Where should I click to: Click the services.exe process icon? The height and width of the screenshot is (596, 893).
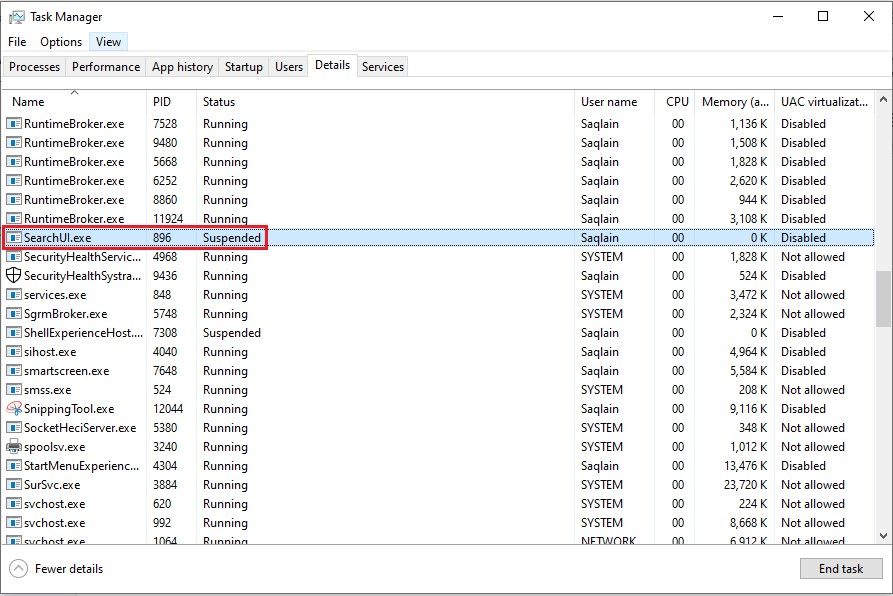[x=14, y=295]
